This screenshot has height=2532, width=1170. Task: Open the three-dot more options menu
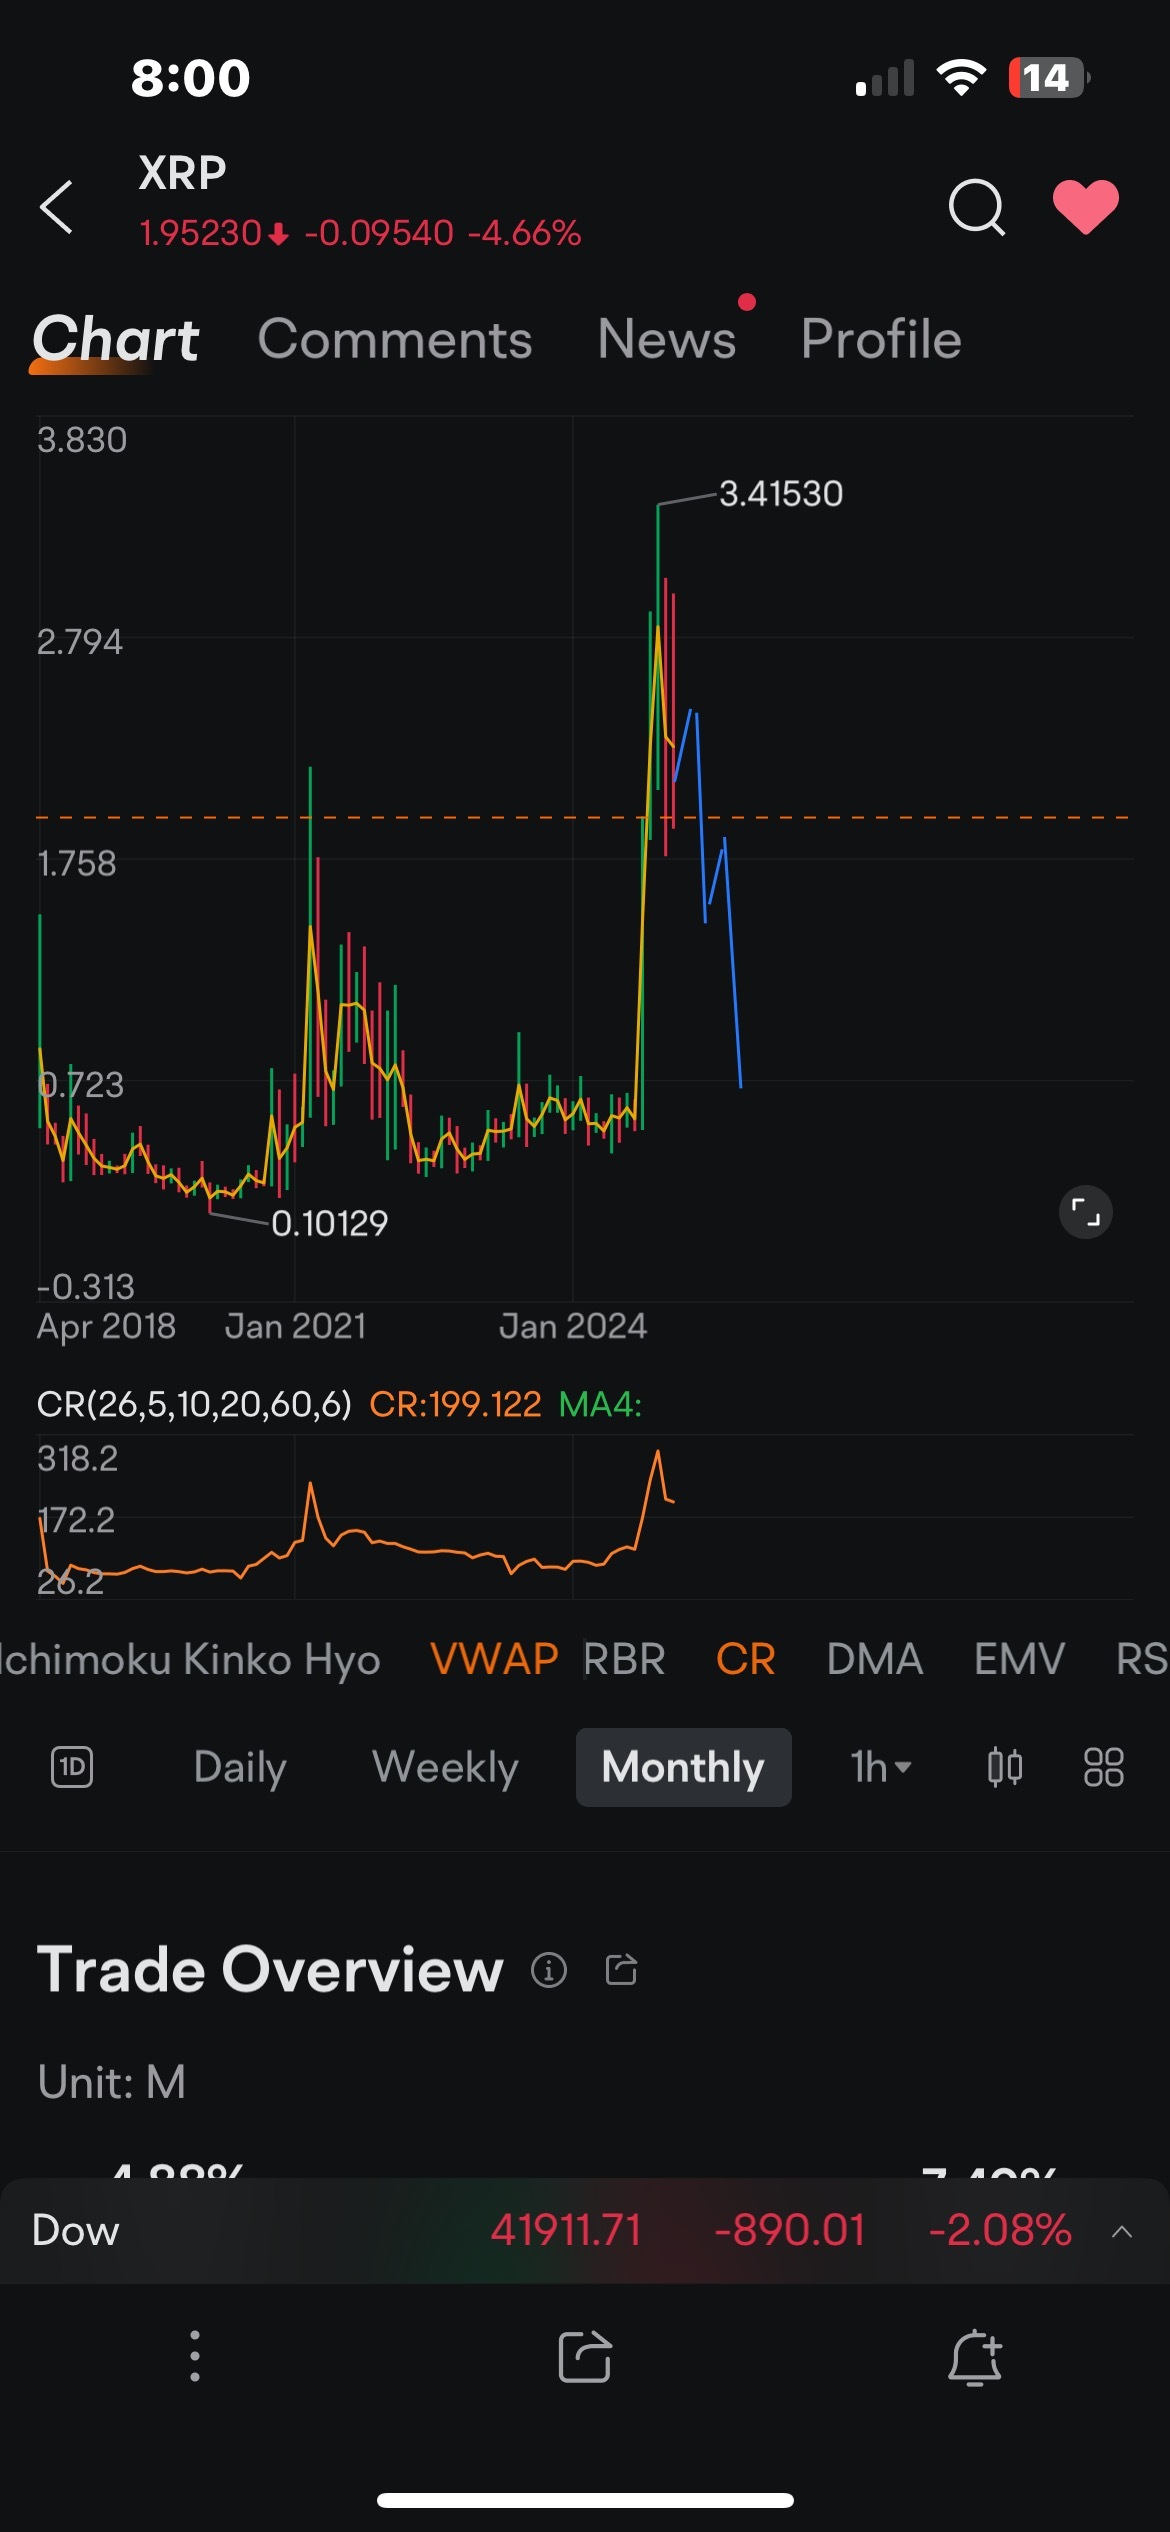point(195,2356)
